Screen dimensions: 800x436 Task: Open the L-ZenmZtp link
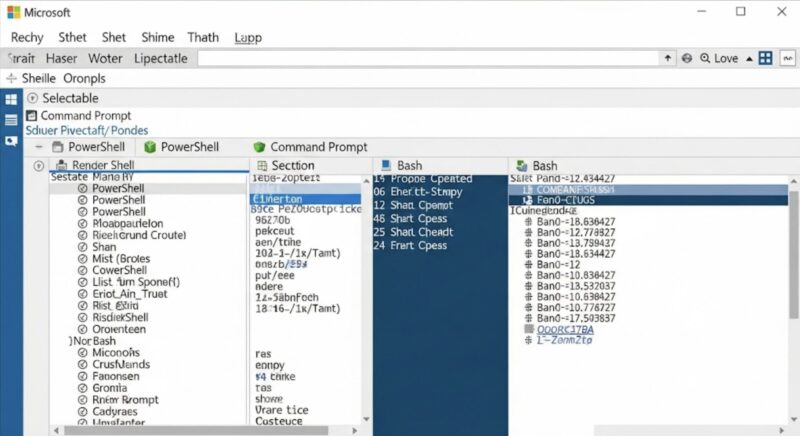(564, 340)
